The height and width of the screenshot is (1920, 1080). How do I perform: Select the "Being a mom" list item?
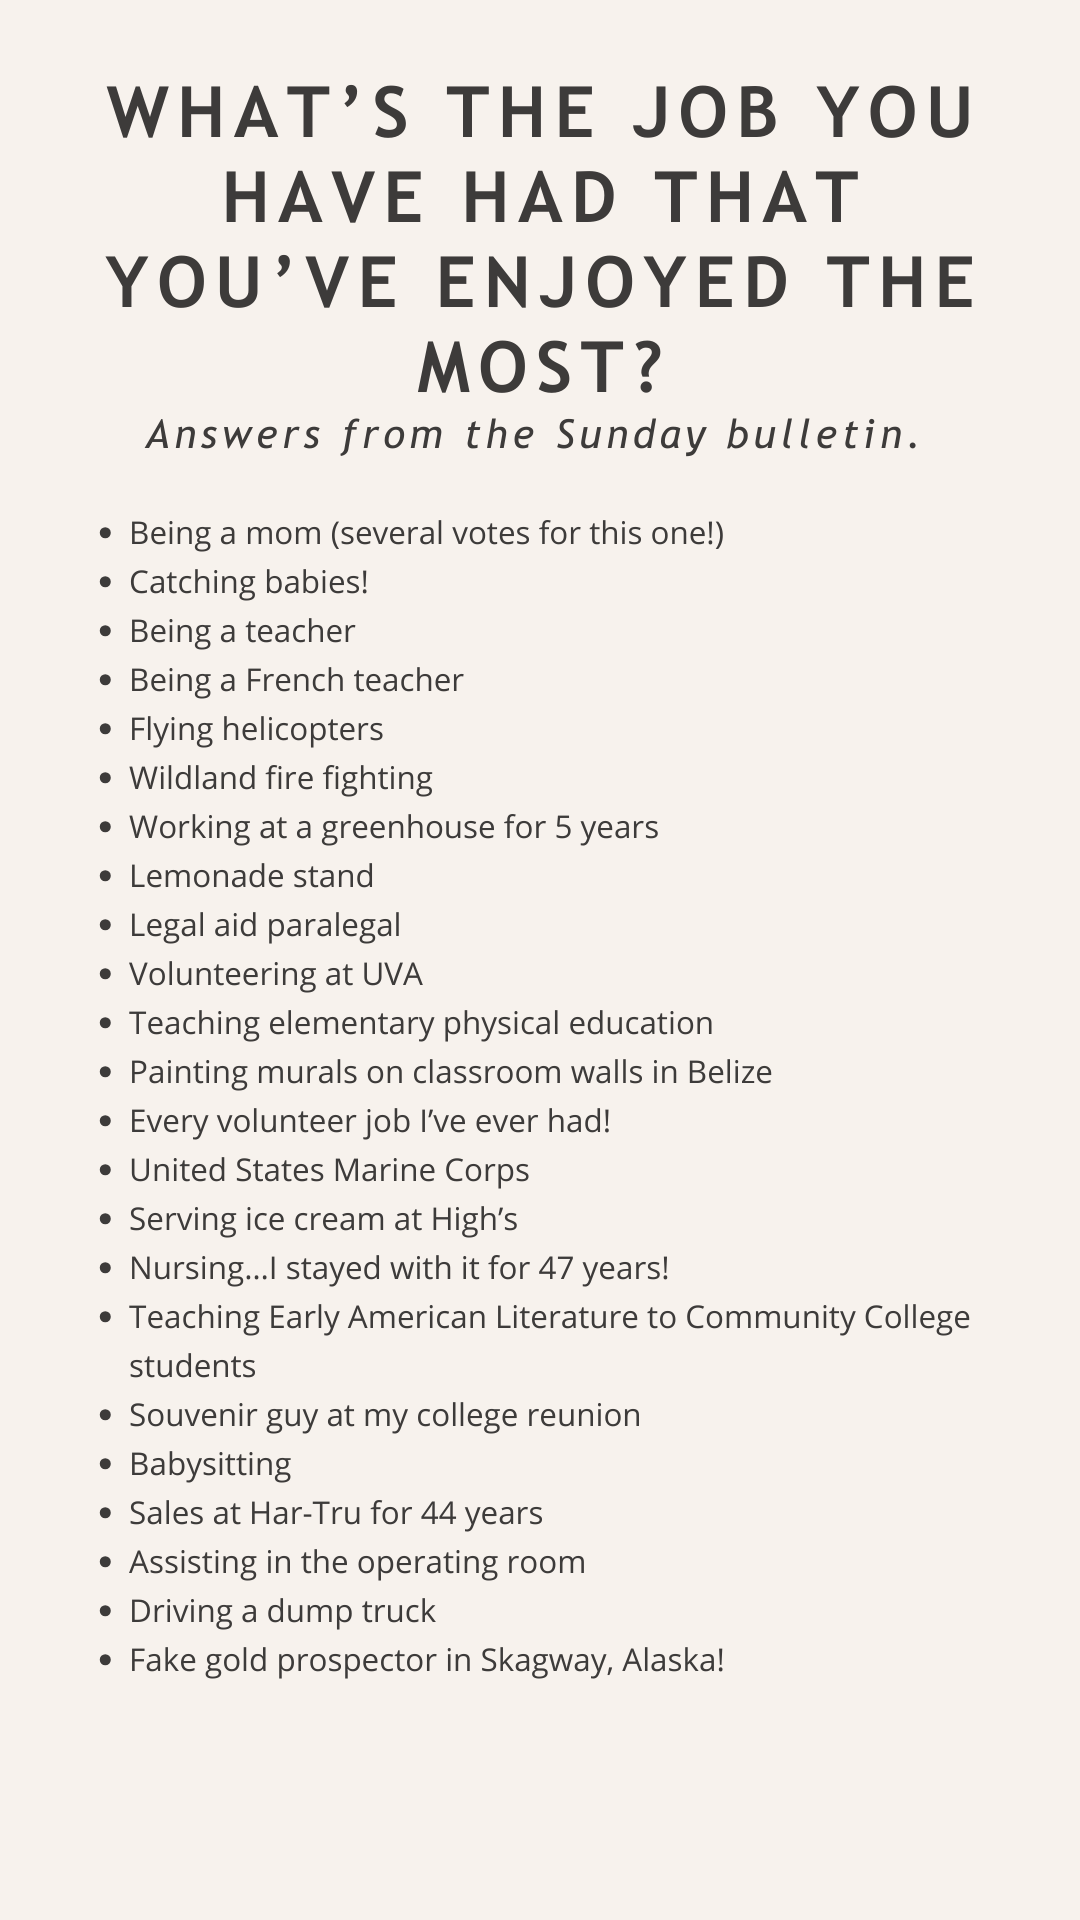[426, 533]
